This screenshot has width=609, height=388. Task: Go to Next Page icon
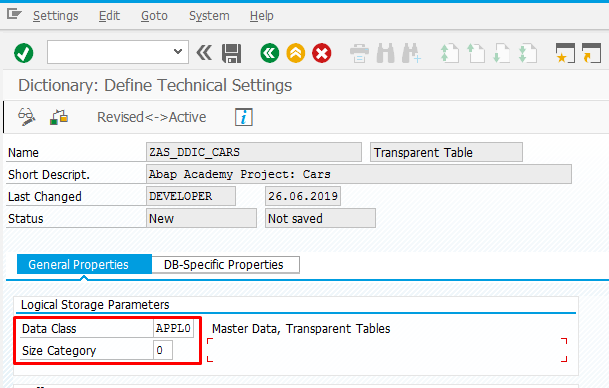pyautogui.click(x=501, y=53)
